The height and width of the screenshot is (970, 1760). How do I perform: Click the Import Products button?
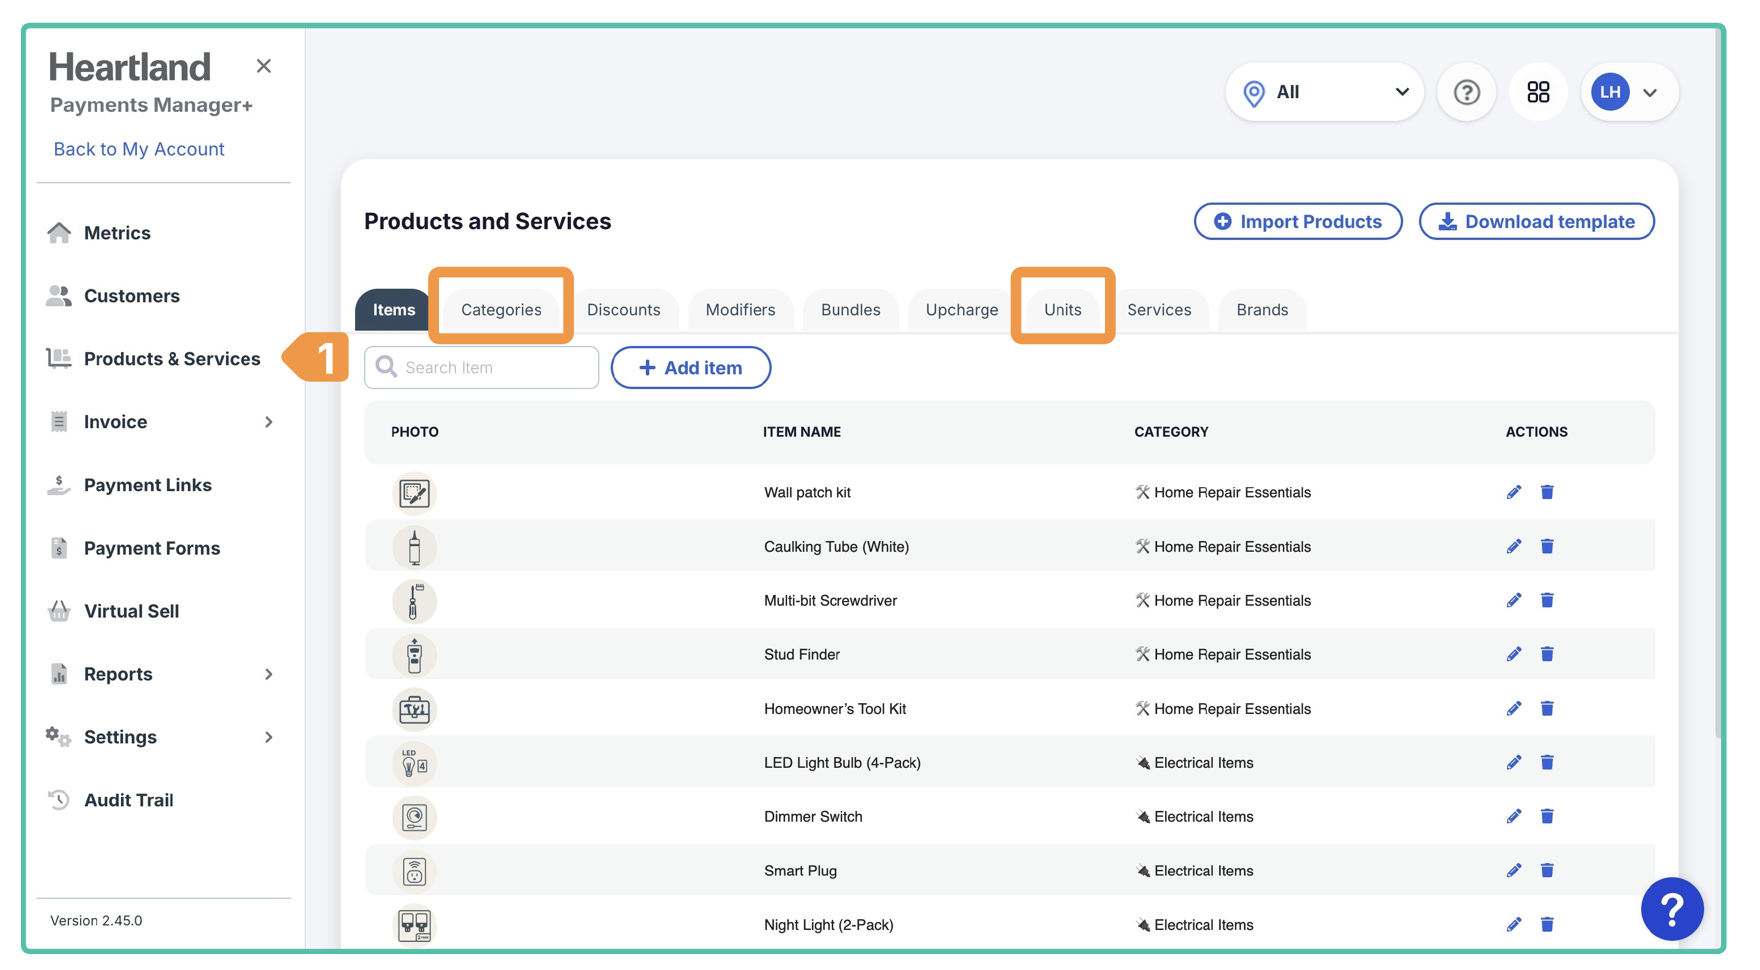click(x=1297, y=222)
